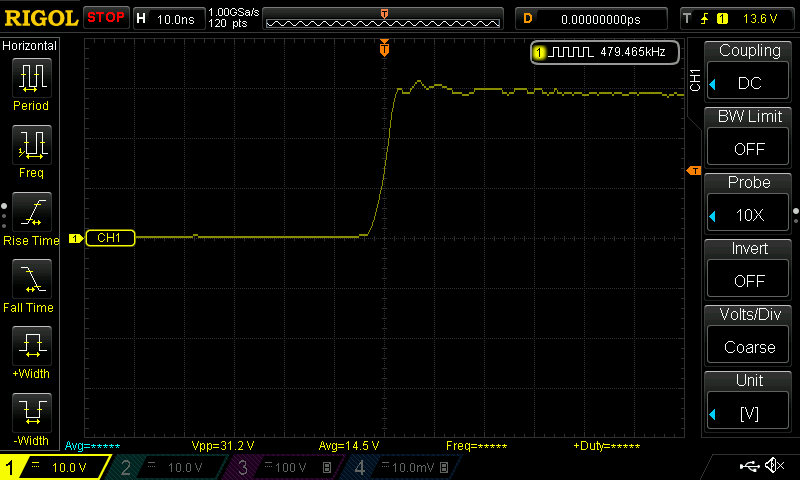The width and height of the screenshot is (800, 480).
Task: Click the 479.465kHz frequency counter readout
Action: 633,52
